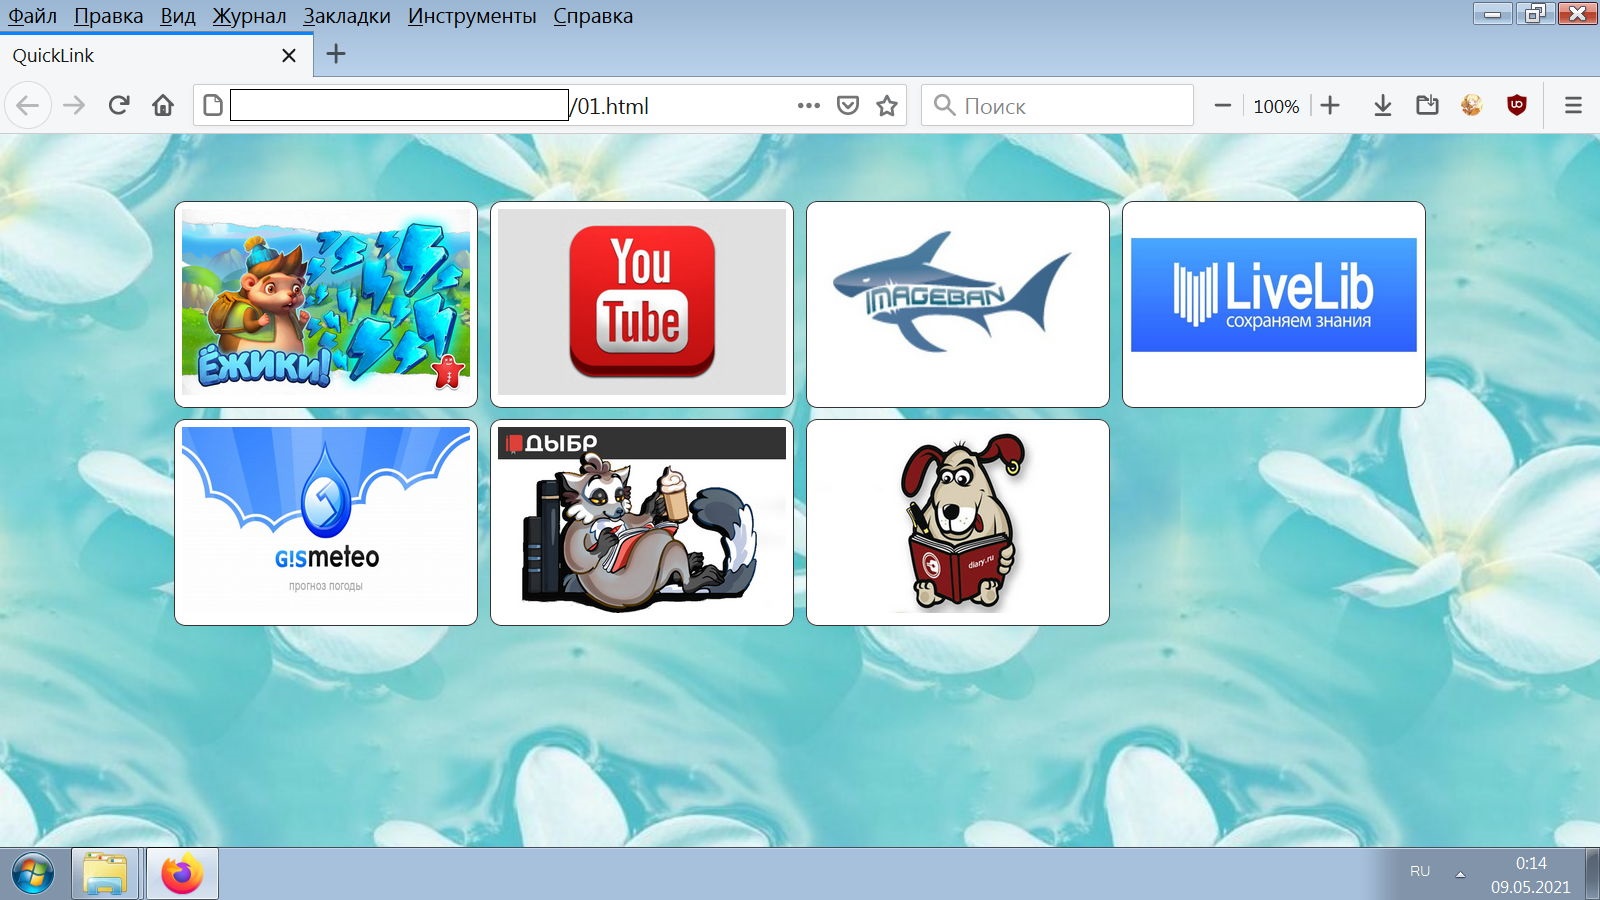Viewport: 1600px width, 900px height.
Task: Minimize the Firefox window
Action: click(1492, 13)
